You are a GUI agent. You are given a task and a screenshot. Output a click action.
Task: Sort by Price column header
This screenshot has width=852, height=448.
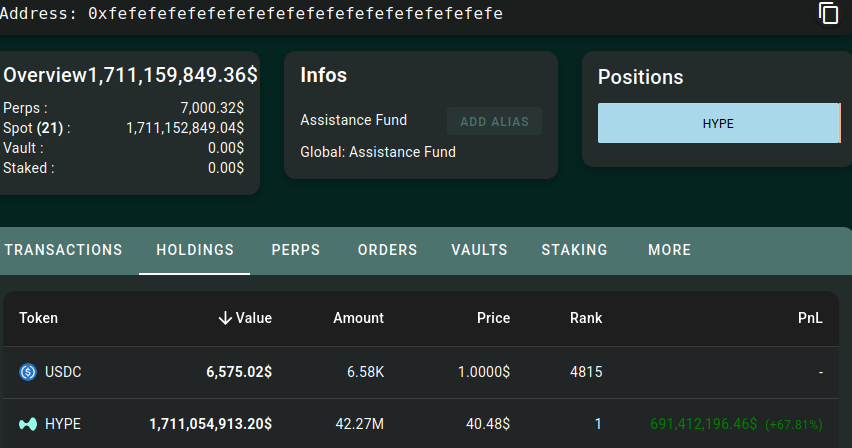(493, 318)
